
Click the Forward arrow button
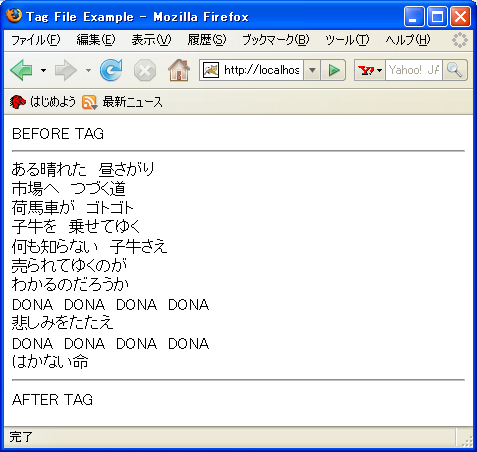pyautogui.click(x=66, y=70)
